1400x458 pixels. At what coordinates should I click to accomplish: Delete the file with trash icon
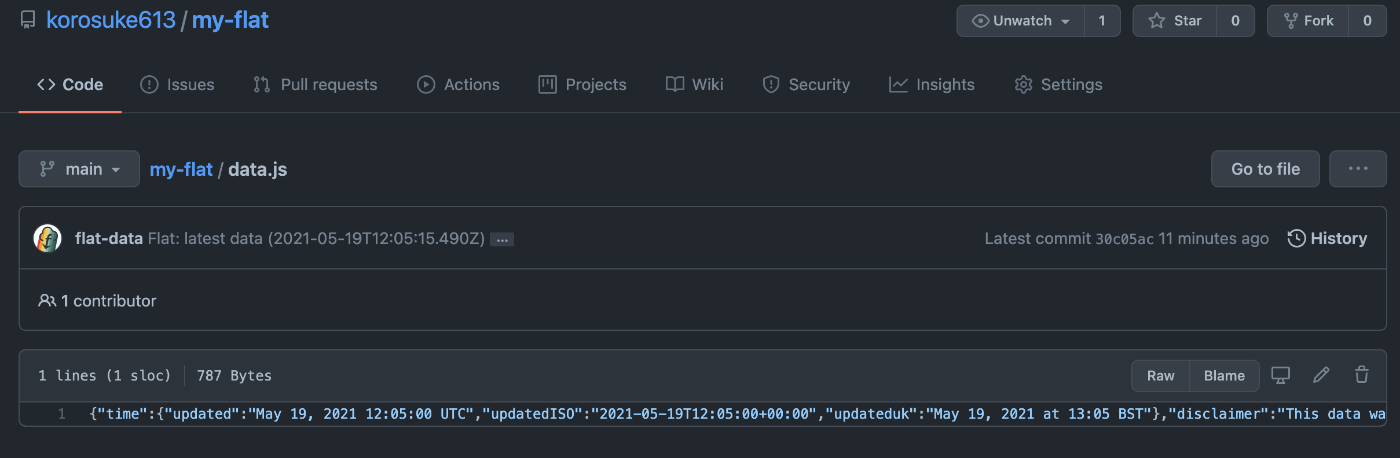(x=1361, y=375)
